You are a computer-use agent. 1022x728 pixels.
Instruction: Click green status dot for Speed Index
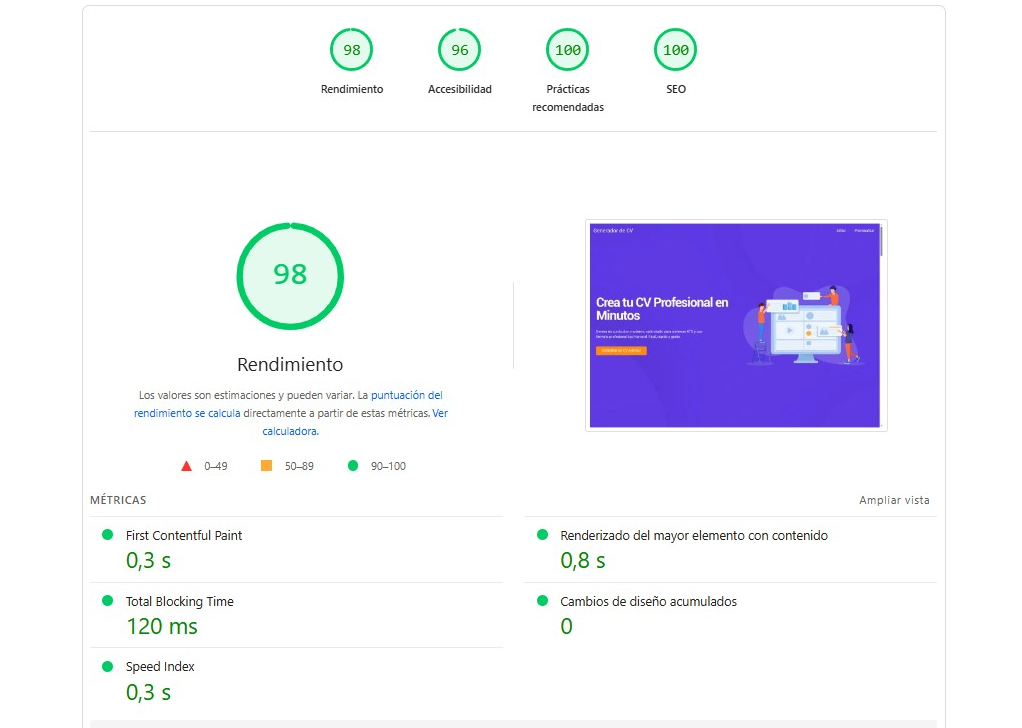click(x=108, y=666)
